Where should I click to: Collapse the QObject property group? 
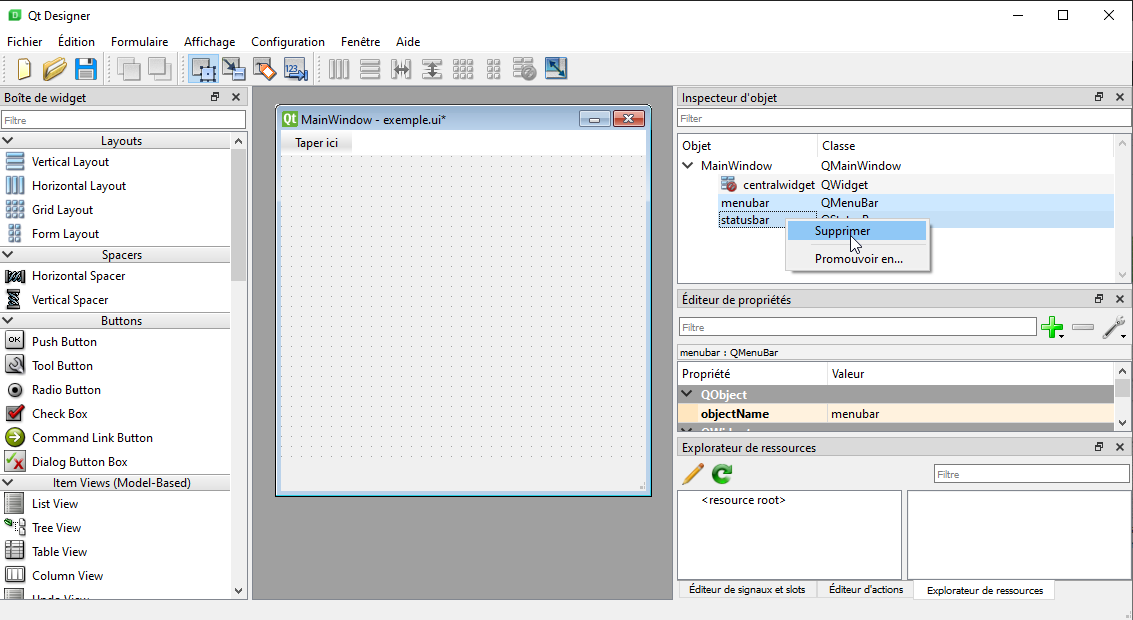[x=687, y=394]
